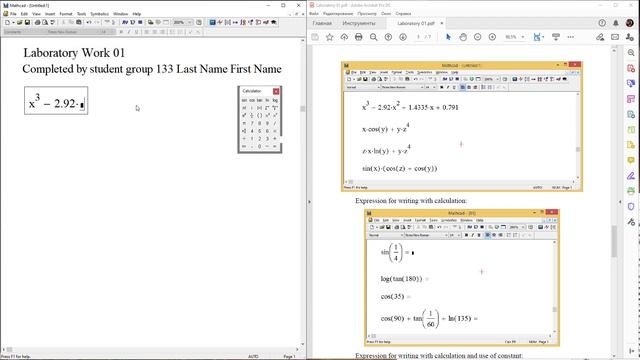Screen dimensions: 640x360
Task: Insert function f(x) in Mathcad
Action: pos(125,22)
